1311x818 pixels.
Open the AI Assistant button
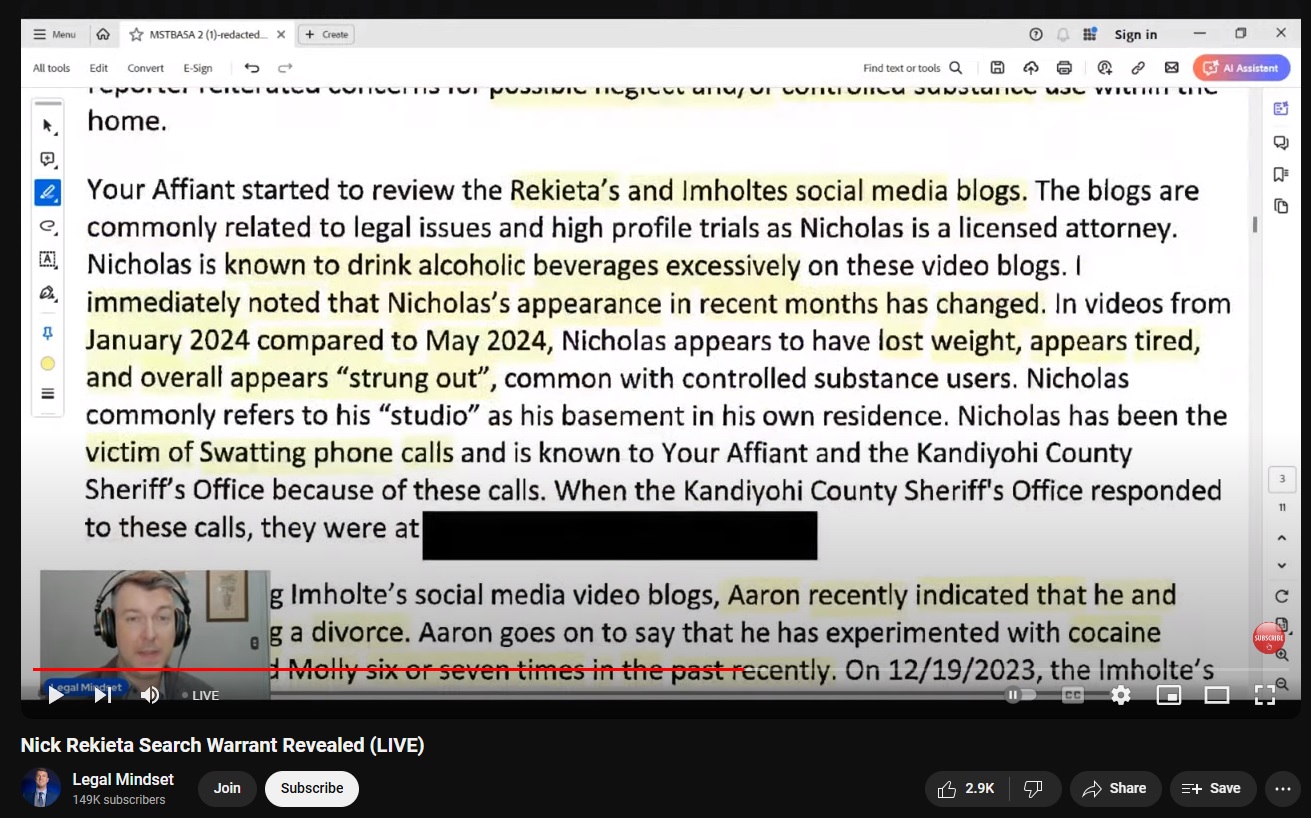(1241, 68)
